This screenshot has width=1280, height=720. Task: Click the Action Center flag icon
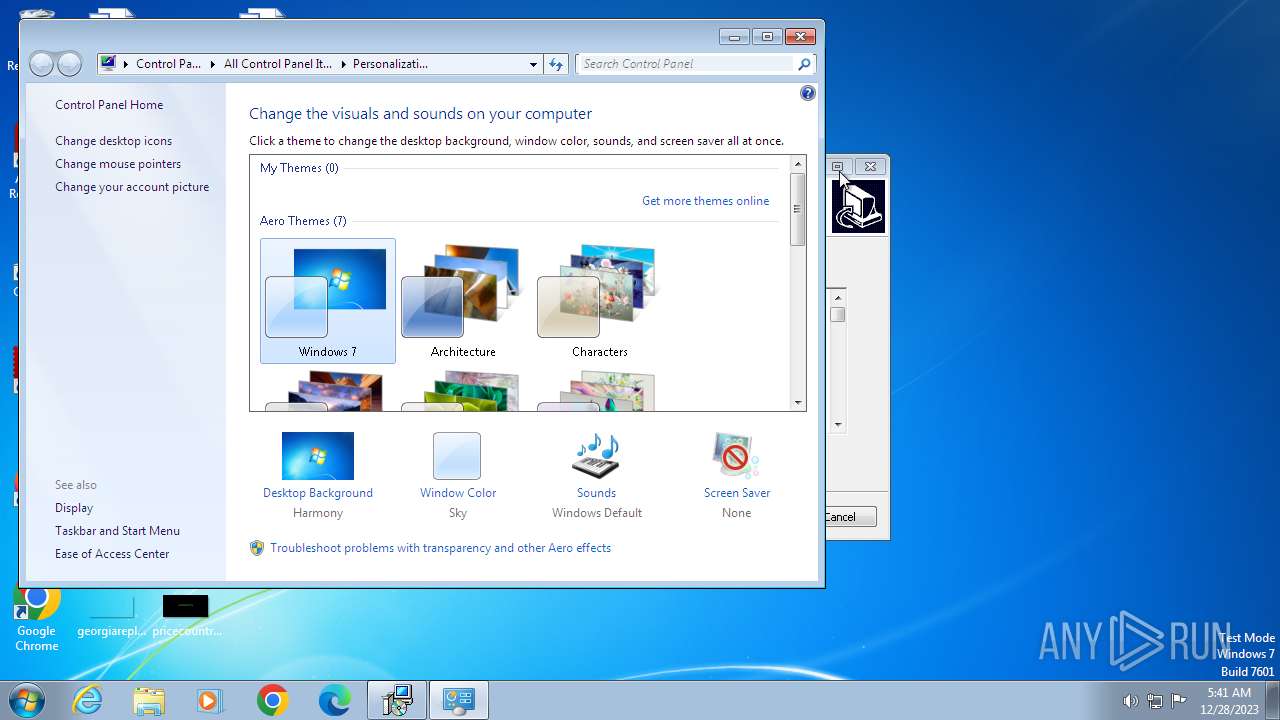(1179, 701)
